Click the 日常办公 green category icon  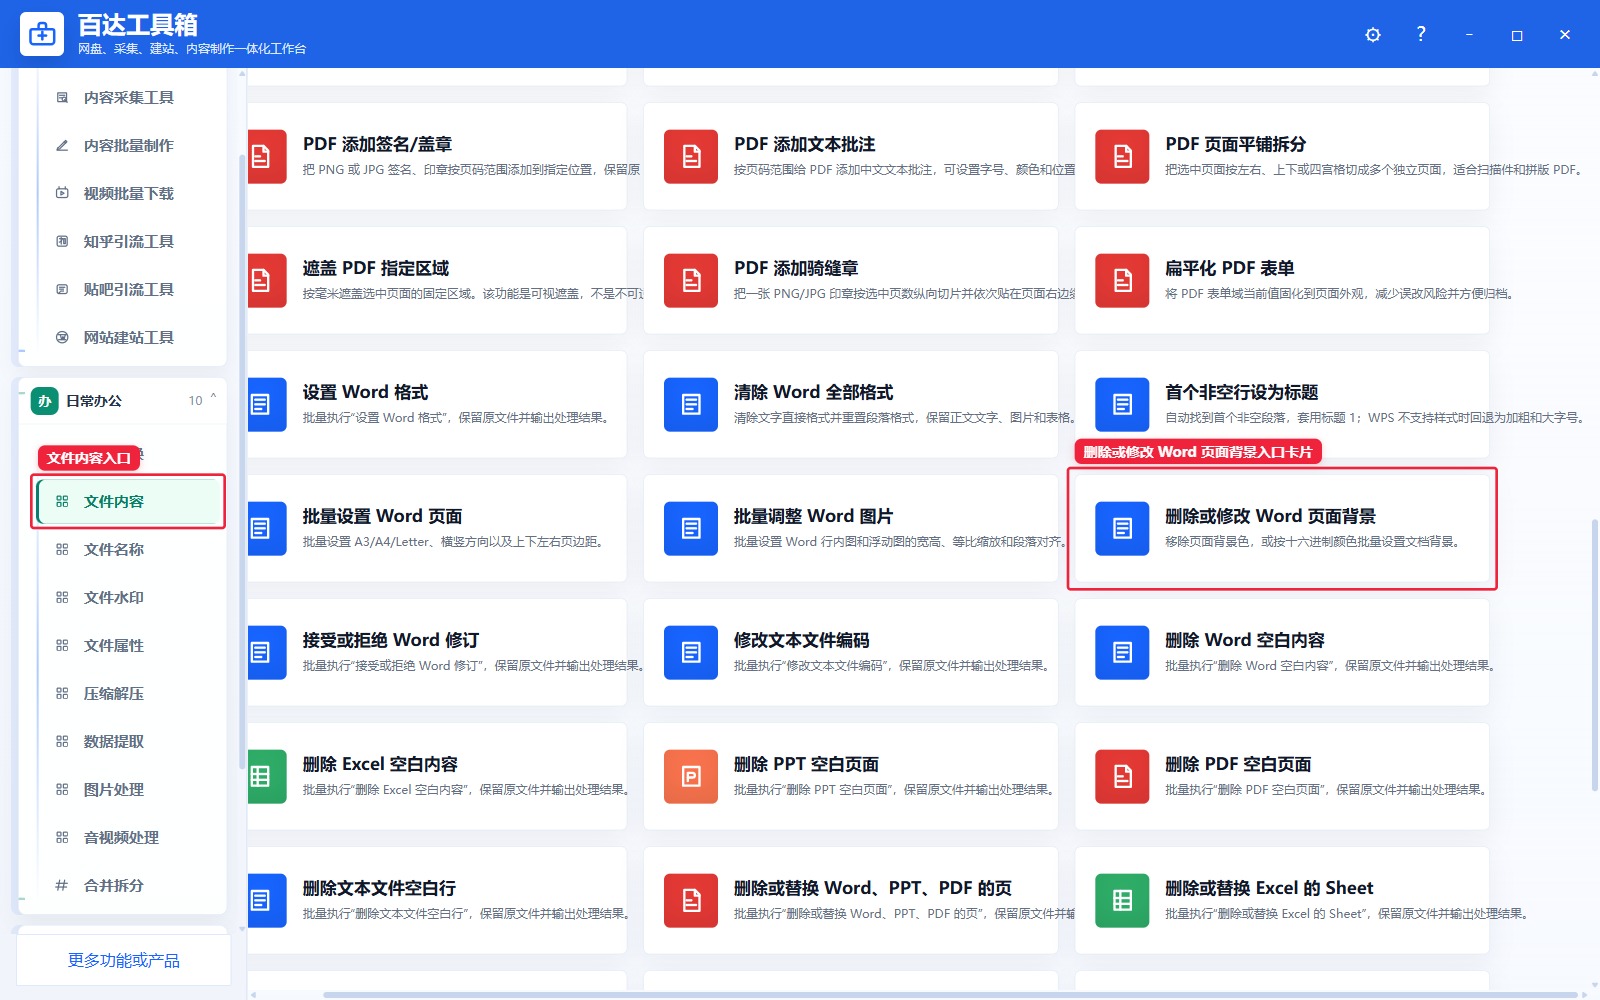click(x=44, y=401)
